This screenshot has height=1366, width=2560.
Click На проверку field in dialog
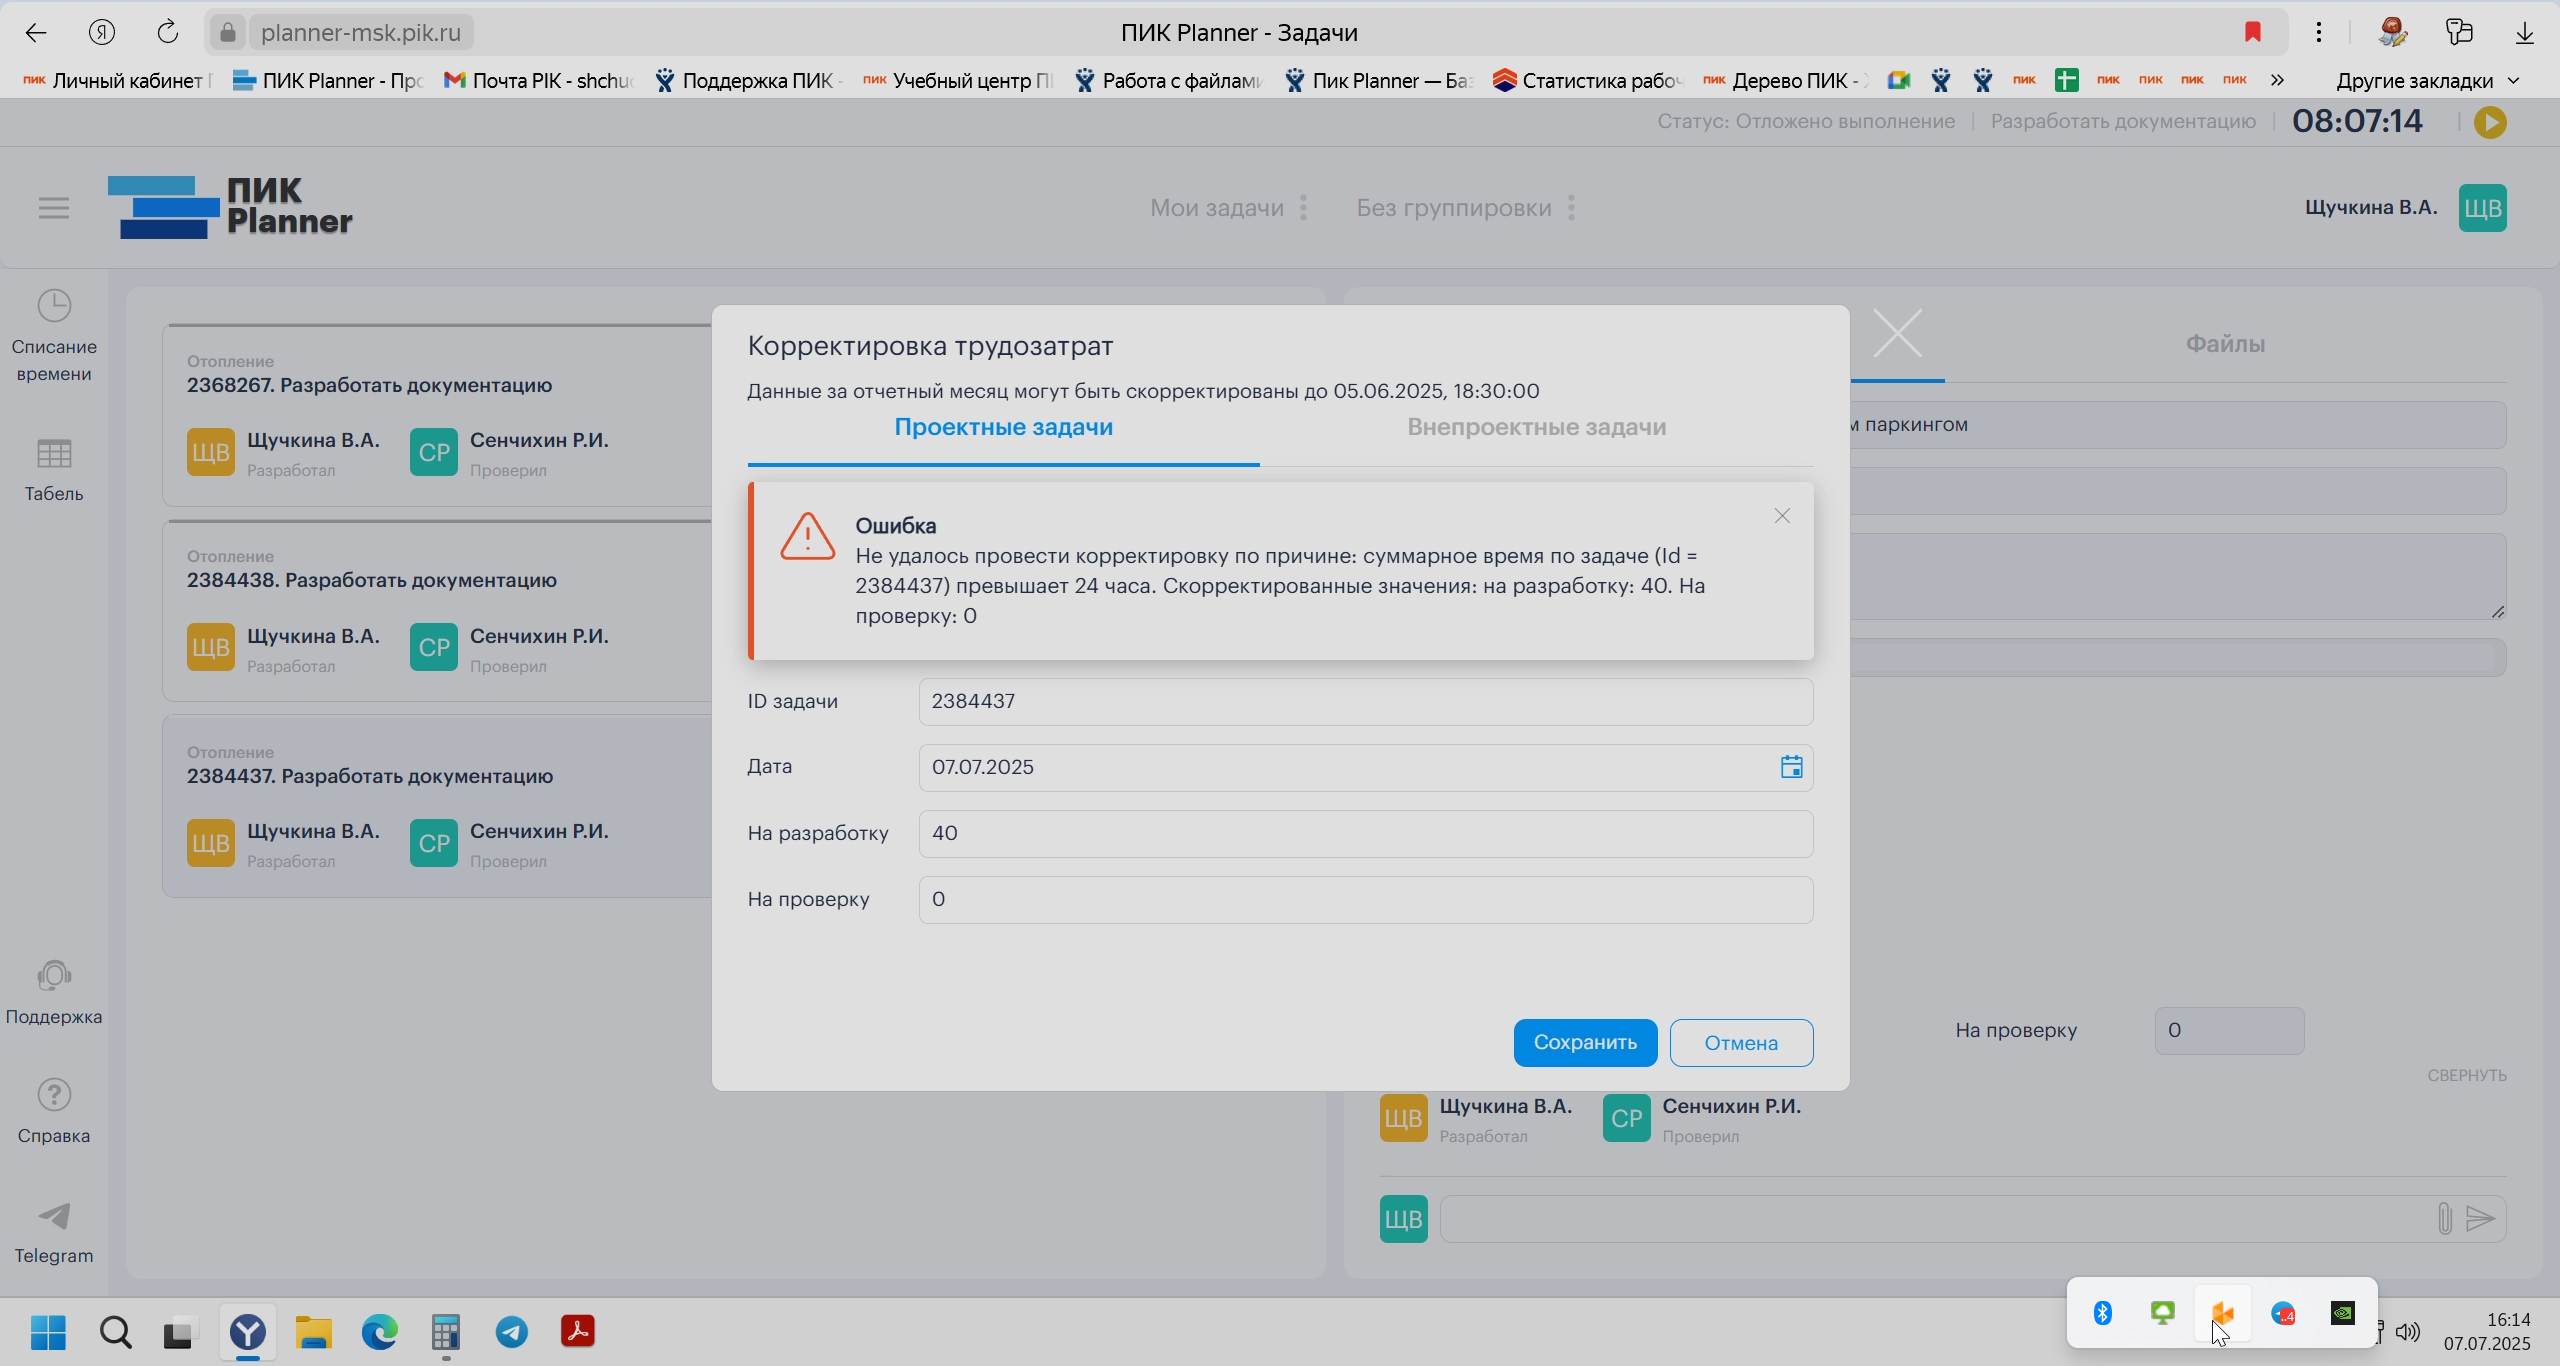[x=1365, y=899]
